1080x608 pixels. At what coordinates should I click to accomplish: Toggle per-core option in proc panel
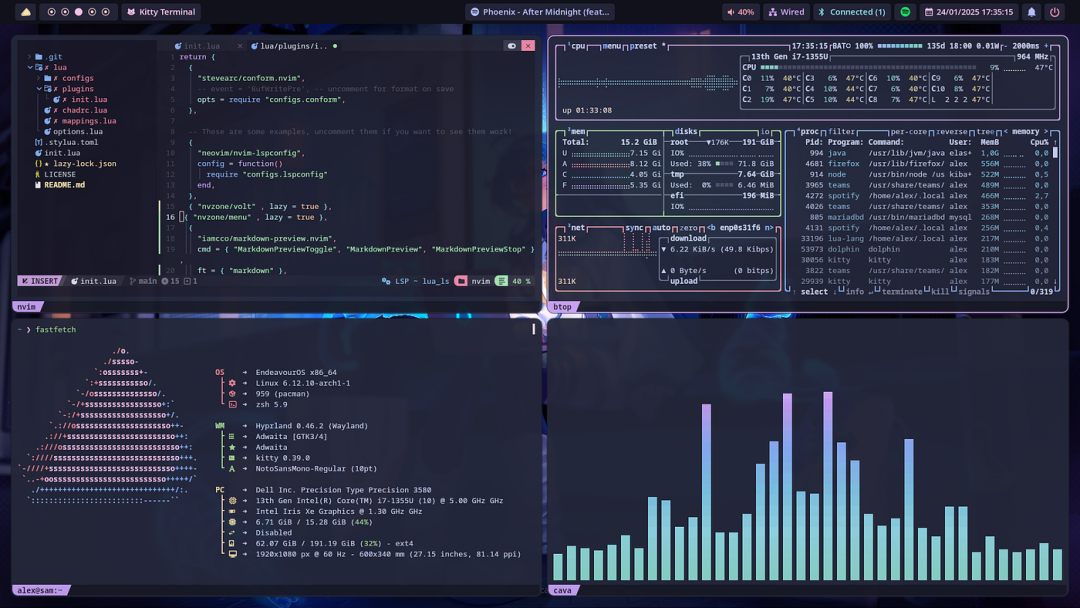(x=908, y=132)
